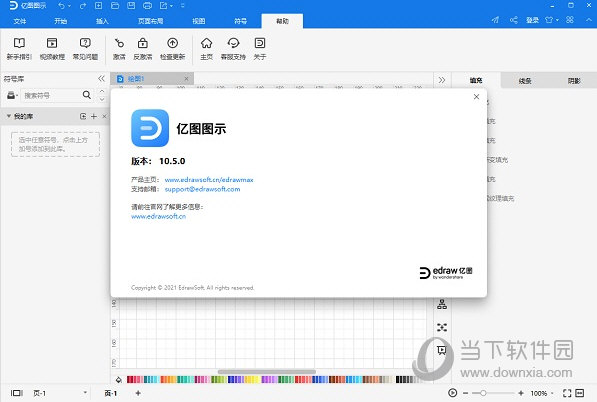
Task: Collapse the ribbon with up chevron
Action: pos(589,20)
